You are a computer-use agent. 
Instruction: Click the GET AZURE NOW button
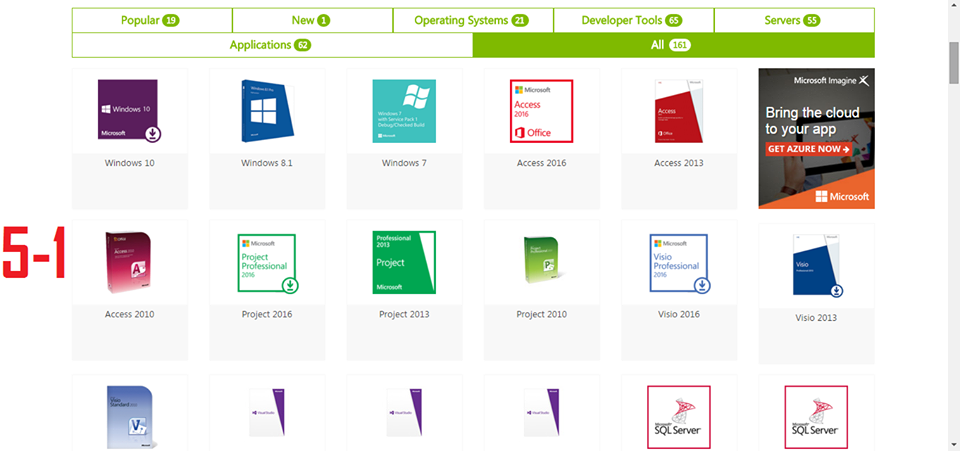tap(809, 149)
